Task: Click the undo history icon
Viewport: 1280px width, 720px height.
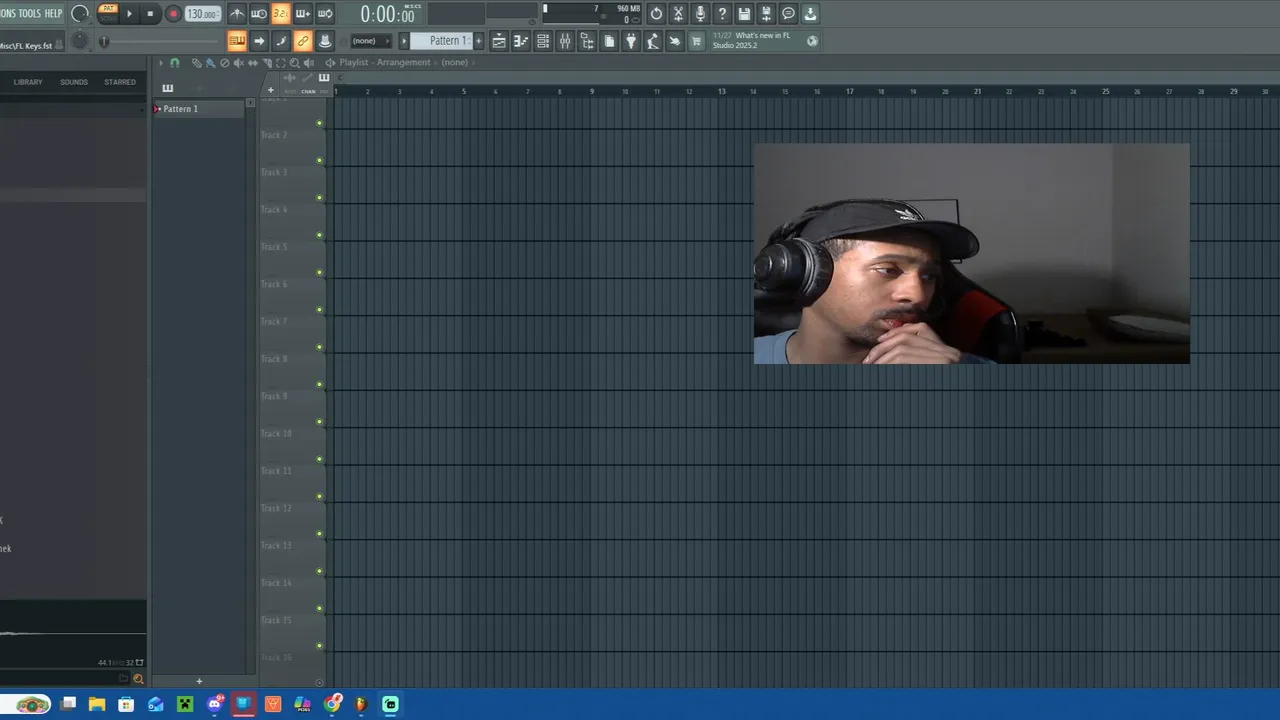Action: click(x=656, y=14)
